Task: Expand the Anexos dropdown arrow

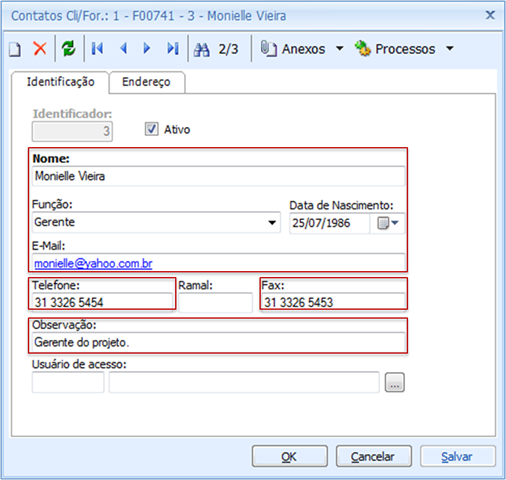Action: click(339, 49)
